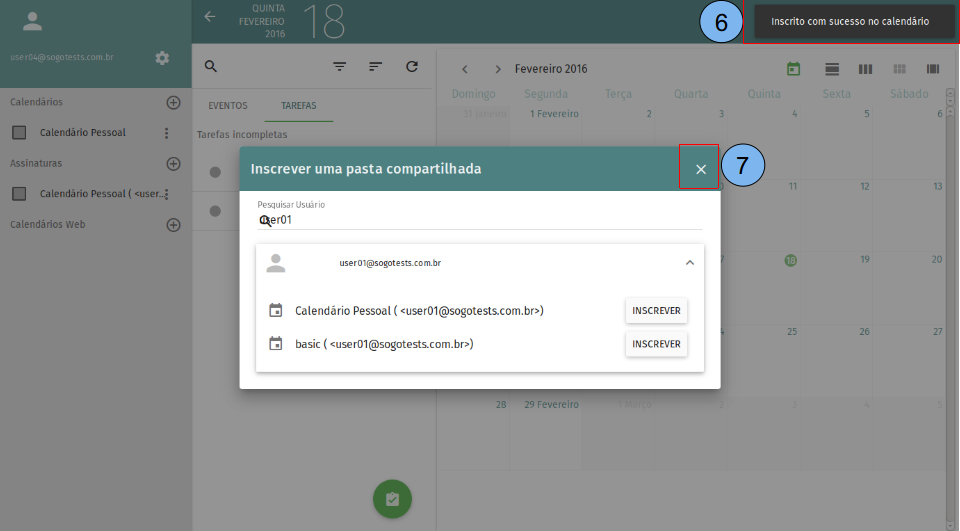Toggle the Calendário Pessoal checkbox under Calendários
960x531 pixels.
pyautogui.click(x=19, y=133)
